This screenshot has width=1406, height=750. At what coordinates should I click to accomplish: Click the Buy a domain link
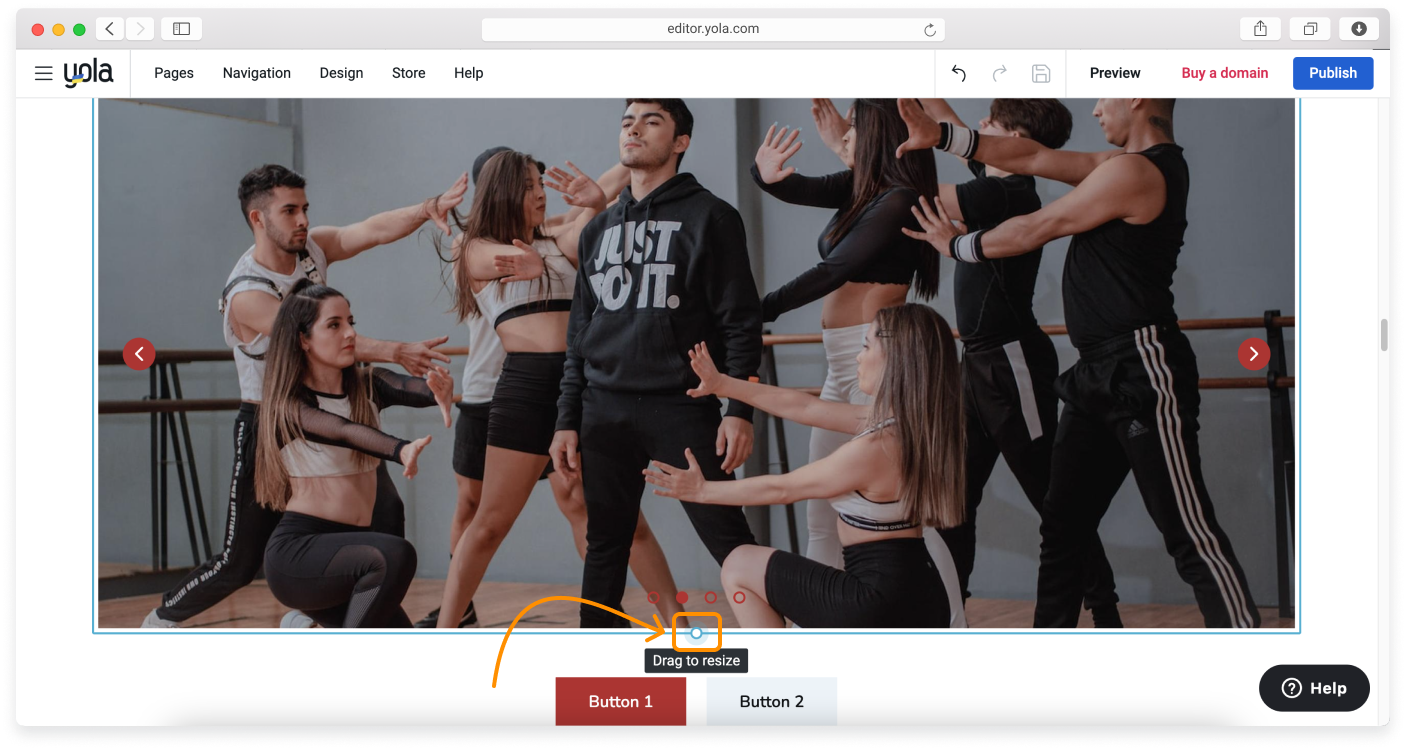click(1224, 73)
